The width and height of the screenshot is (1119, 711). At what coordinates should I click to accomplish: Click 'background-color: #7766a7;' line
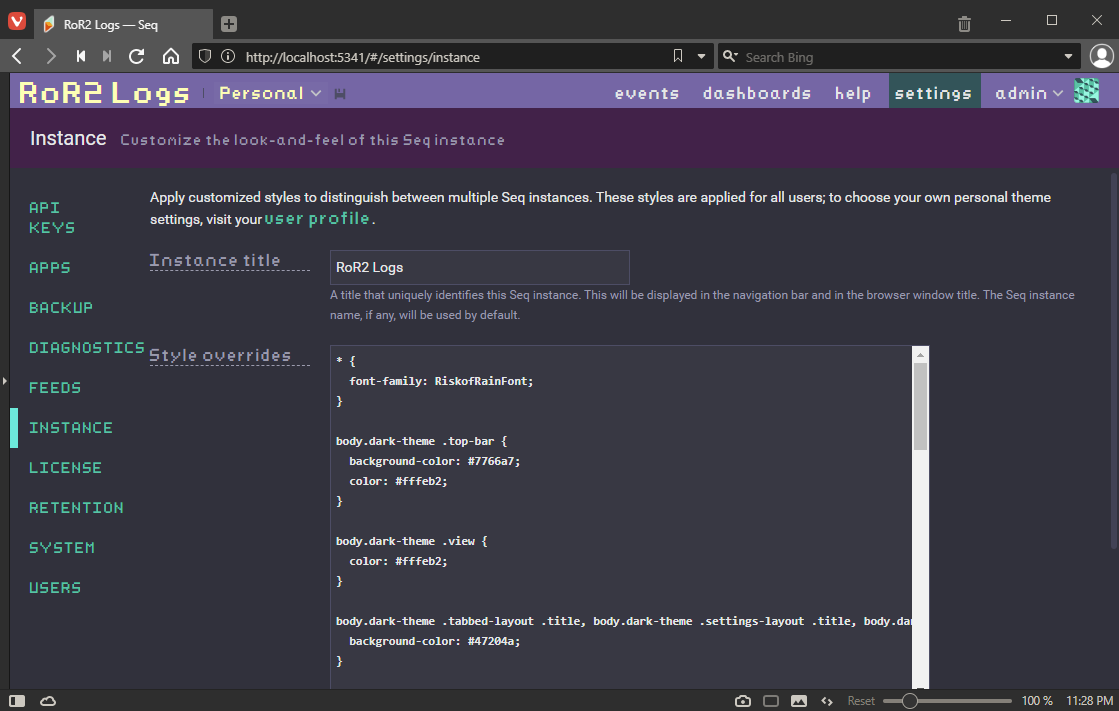[435, 461]
